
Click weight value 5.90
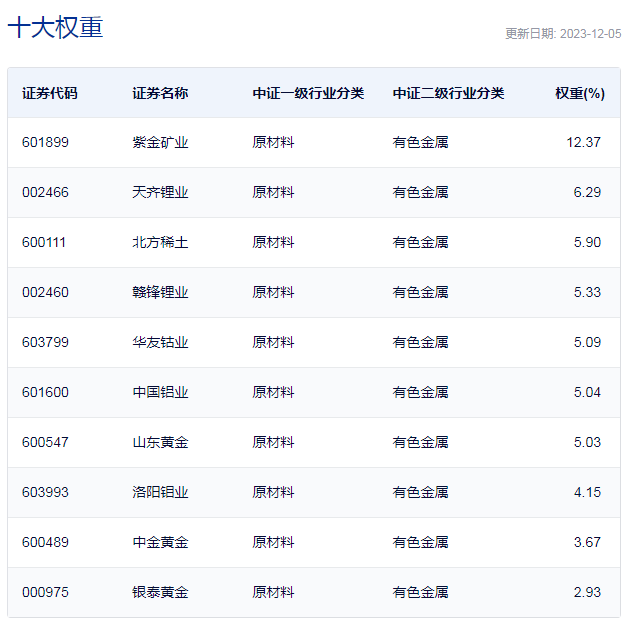pos(587,242)
